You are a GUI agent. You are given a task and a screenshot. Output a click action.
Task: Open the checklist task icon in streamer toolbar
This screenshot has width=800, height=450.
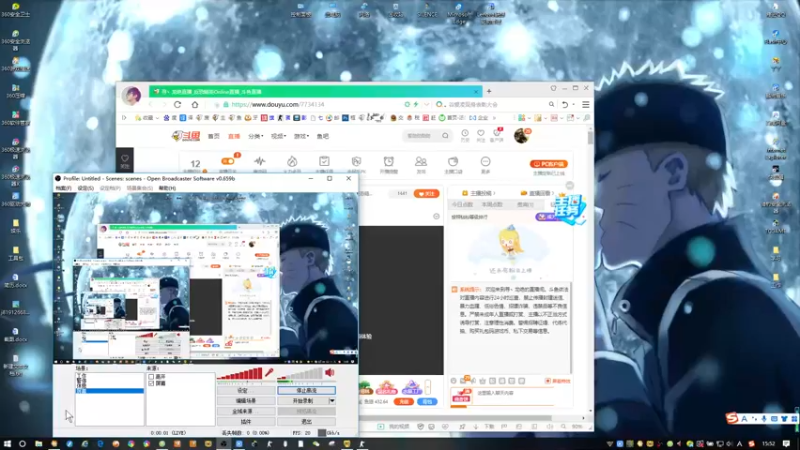pos(324,162)
